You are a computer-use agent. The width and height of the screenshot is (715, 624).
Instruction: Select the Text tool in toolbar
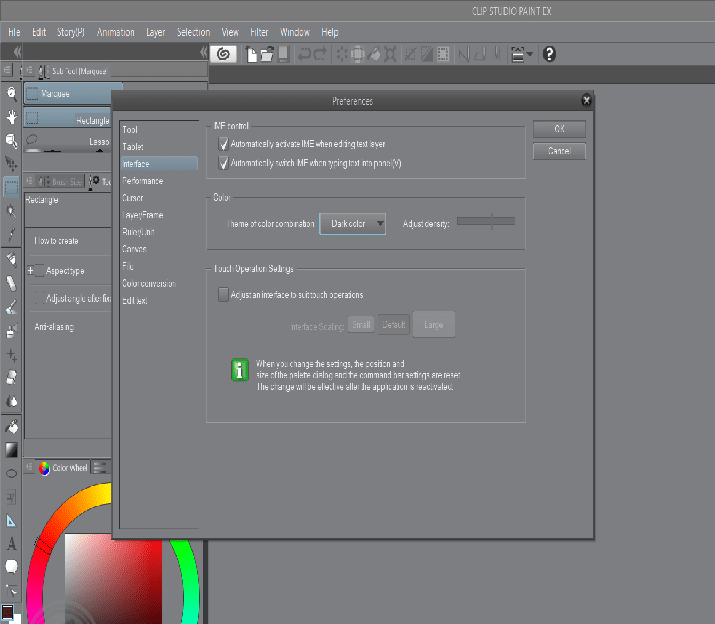(x=11, y=544)
